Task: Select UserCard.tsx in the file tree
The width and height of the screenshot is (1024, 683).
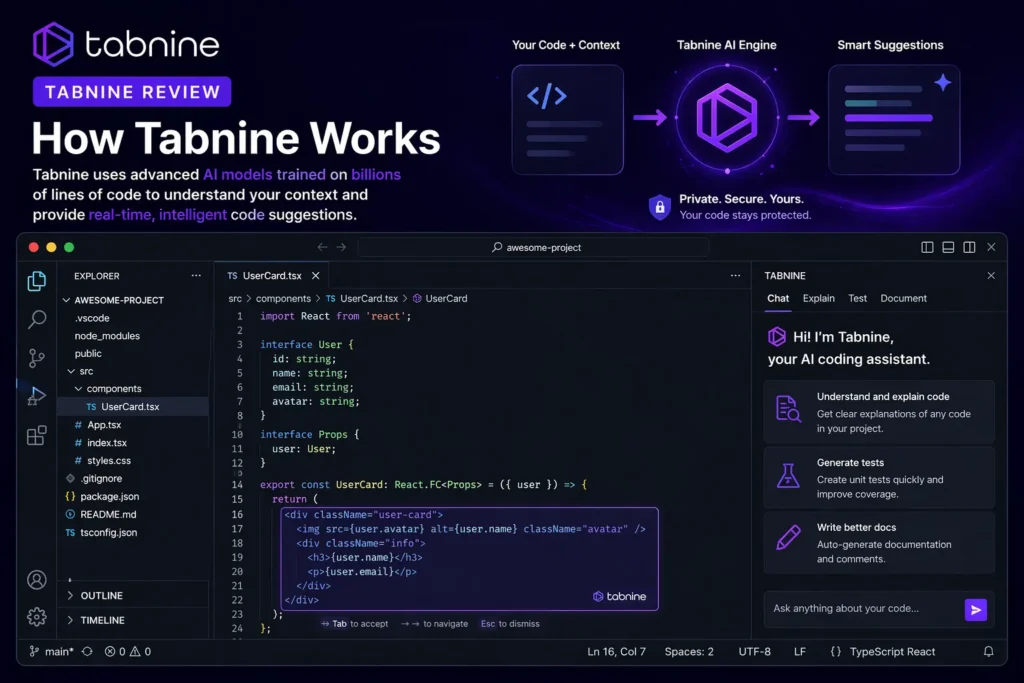Action: pos(134,406)
